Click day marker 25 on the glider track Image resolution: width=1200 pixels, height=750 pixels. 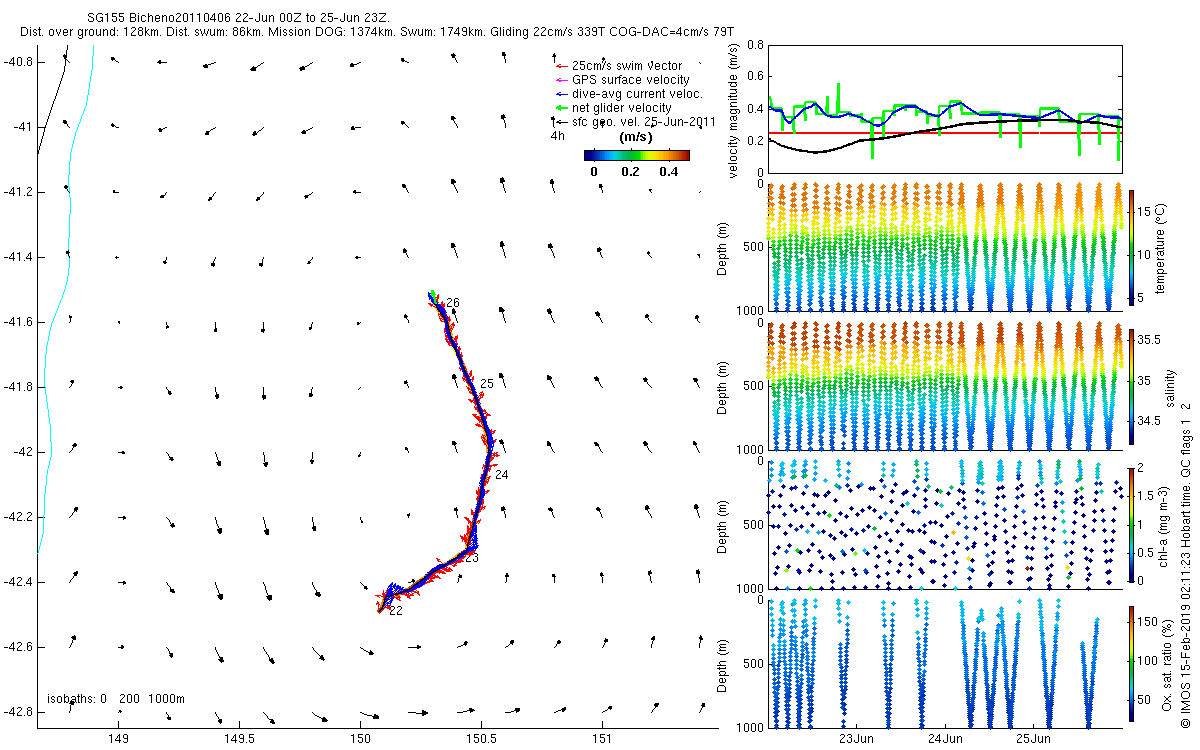(487, 384)
